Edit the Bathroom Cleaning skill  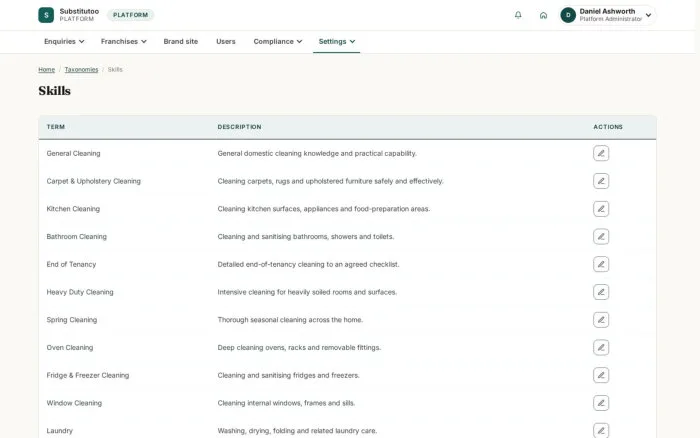point(601,236)
